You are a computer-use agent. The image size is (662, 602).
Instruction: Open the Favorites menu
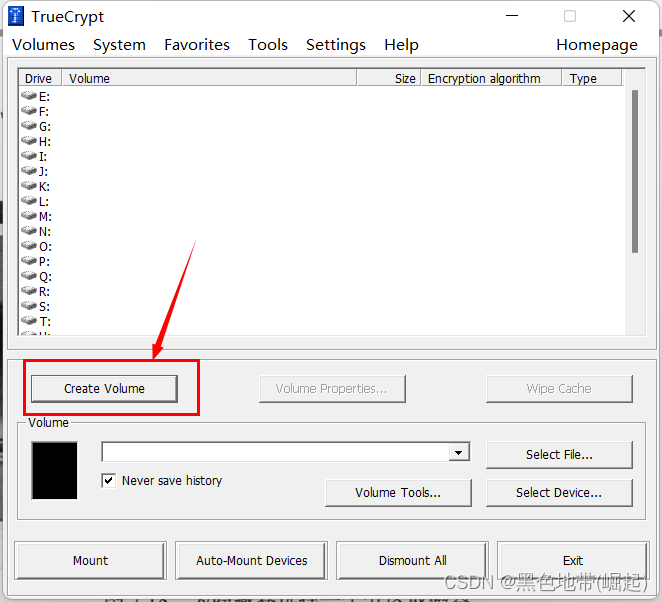coord(197,45)
